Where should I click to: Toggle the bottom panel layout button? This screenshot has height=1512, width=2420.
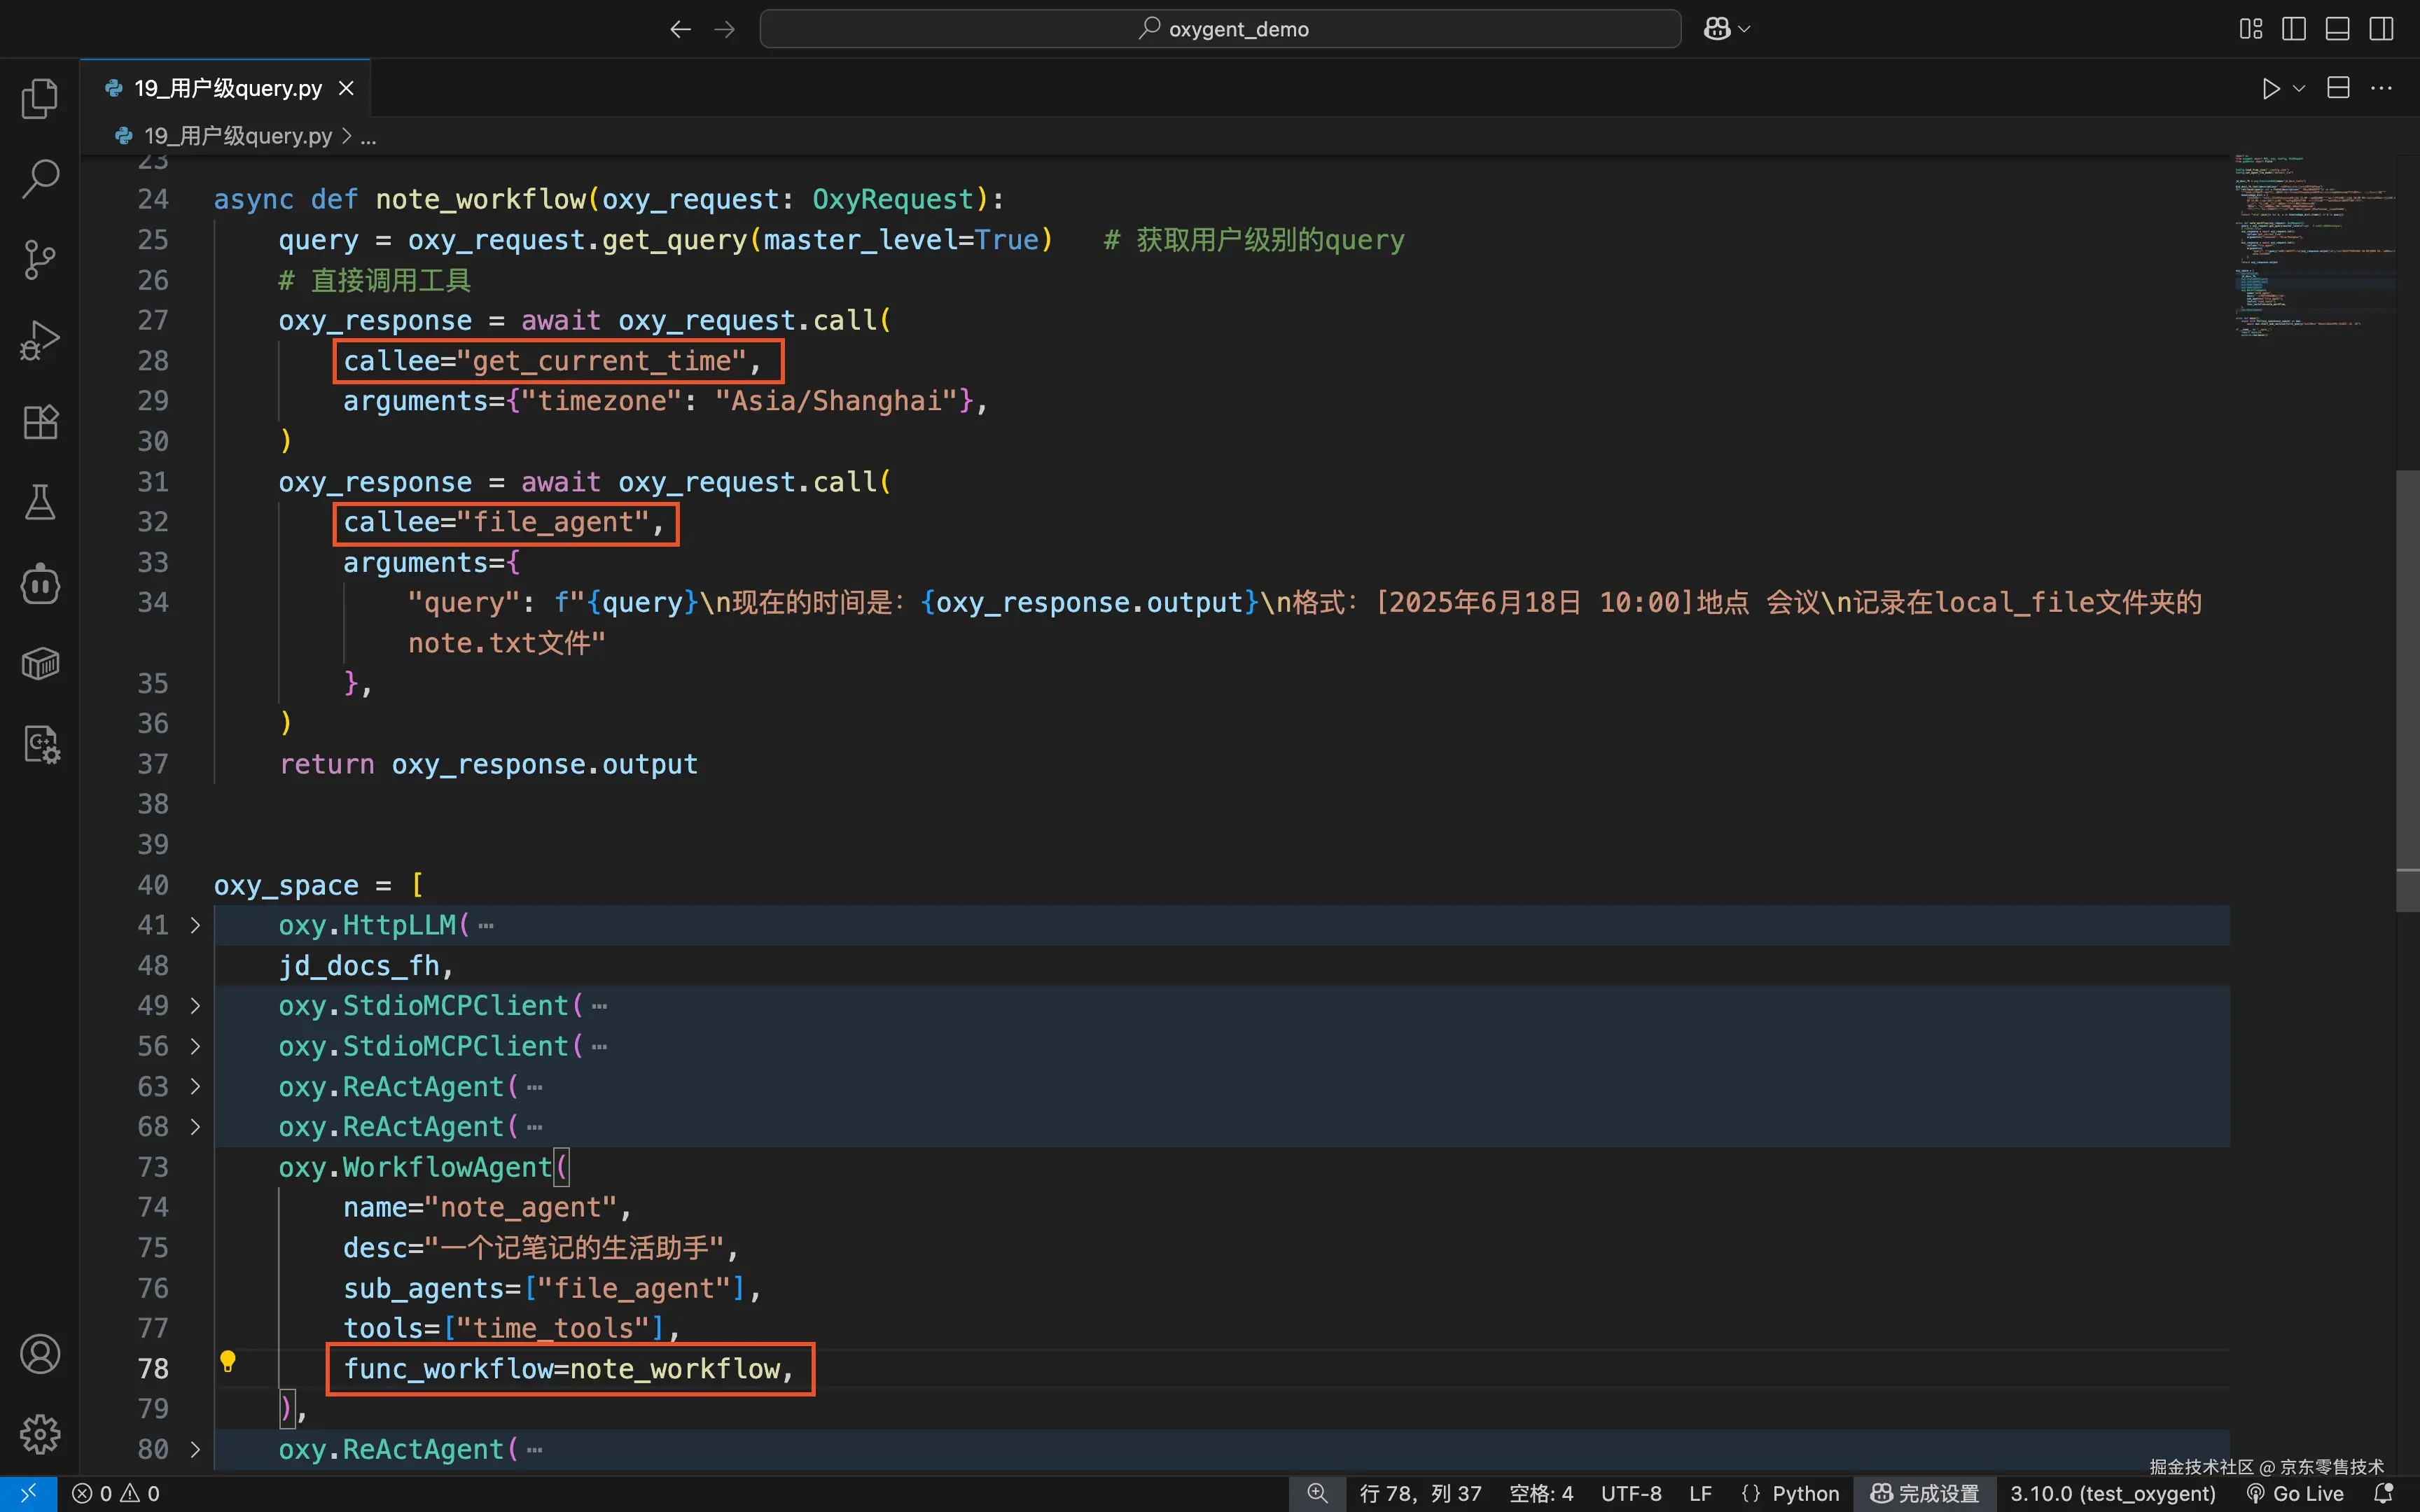coord(2337,29)
